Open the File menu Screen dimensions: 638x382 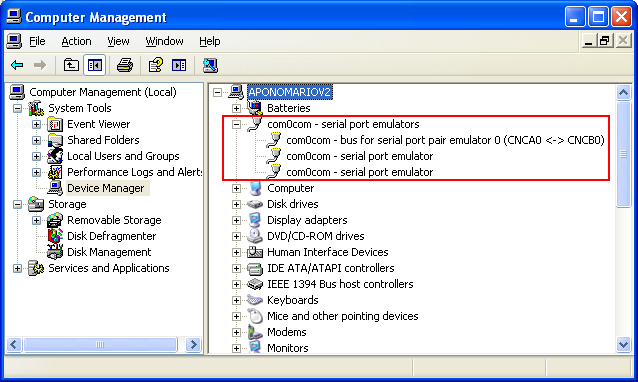coord(37,41)
